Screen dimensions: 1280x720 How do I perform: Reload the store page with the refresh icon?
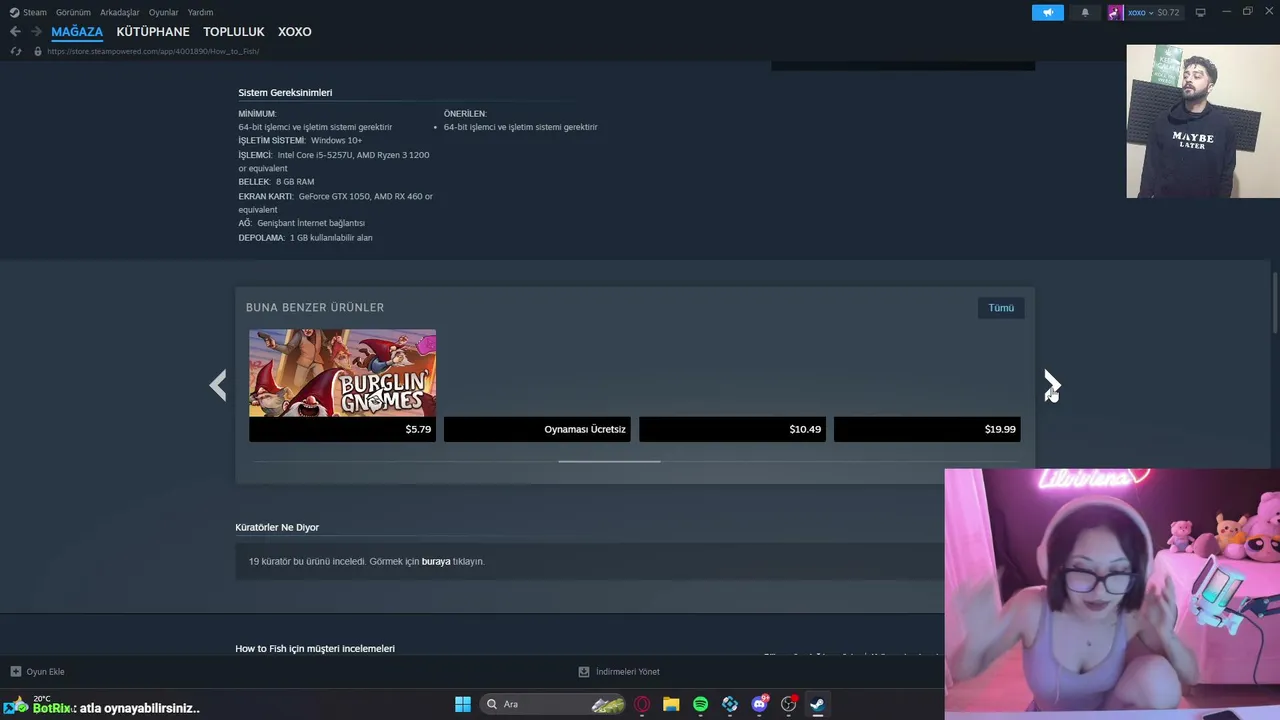pyautogui.click(x=15, y=51)
